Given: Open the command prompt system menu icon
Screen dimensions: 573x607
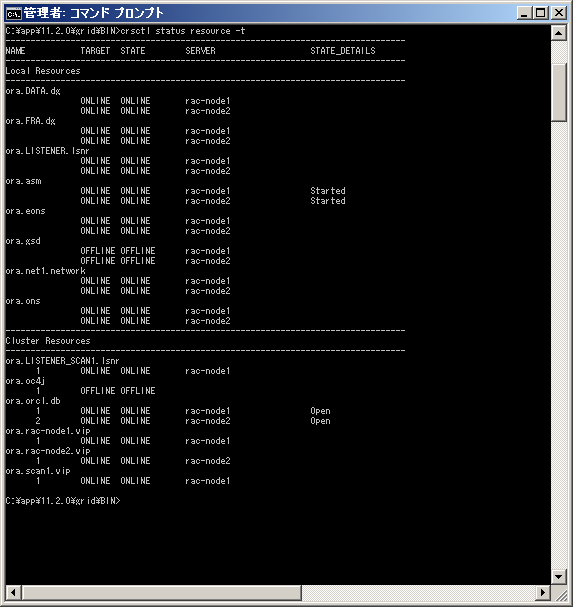Looking at the screenshot, I should (14, 14).
